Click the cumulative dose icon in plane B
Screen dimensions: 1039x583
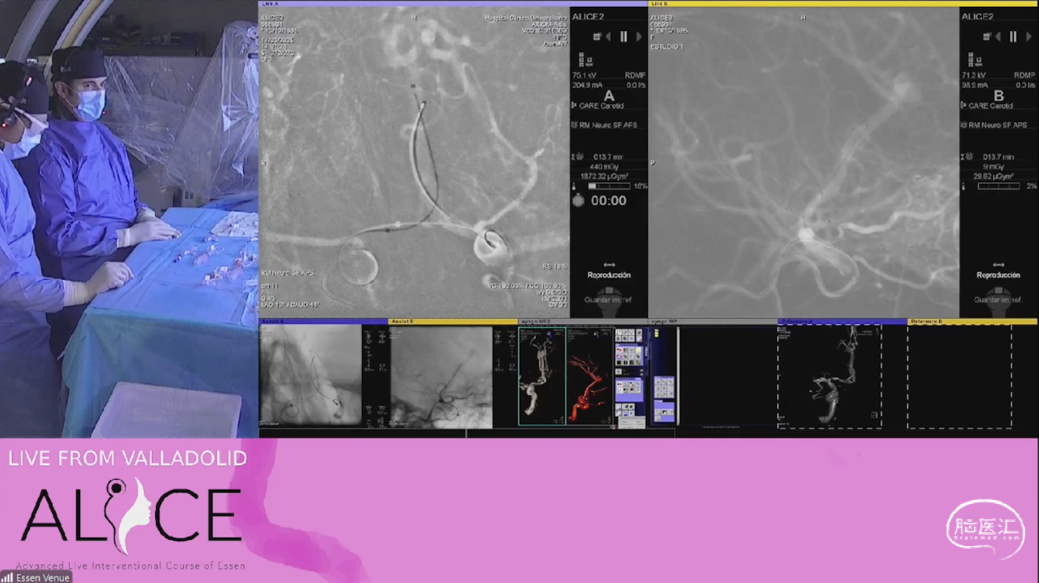pos(967,157)
